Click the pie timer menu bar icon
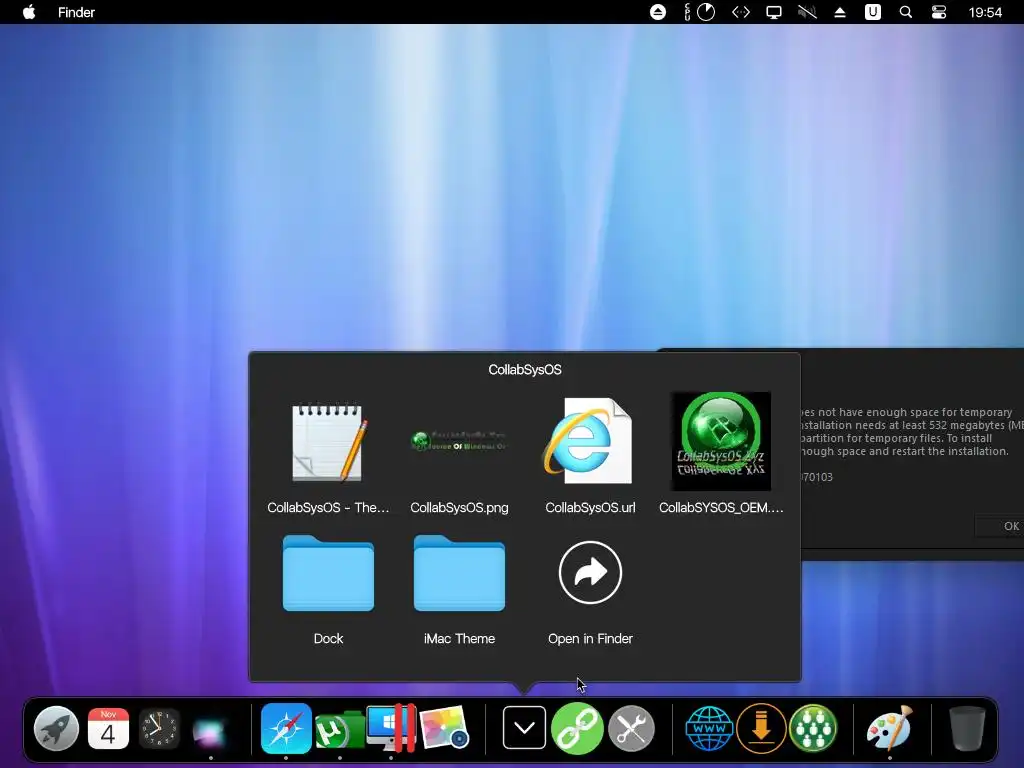The width and height of the screenshot is (1024, 768). 706,12
